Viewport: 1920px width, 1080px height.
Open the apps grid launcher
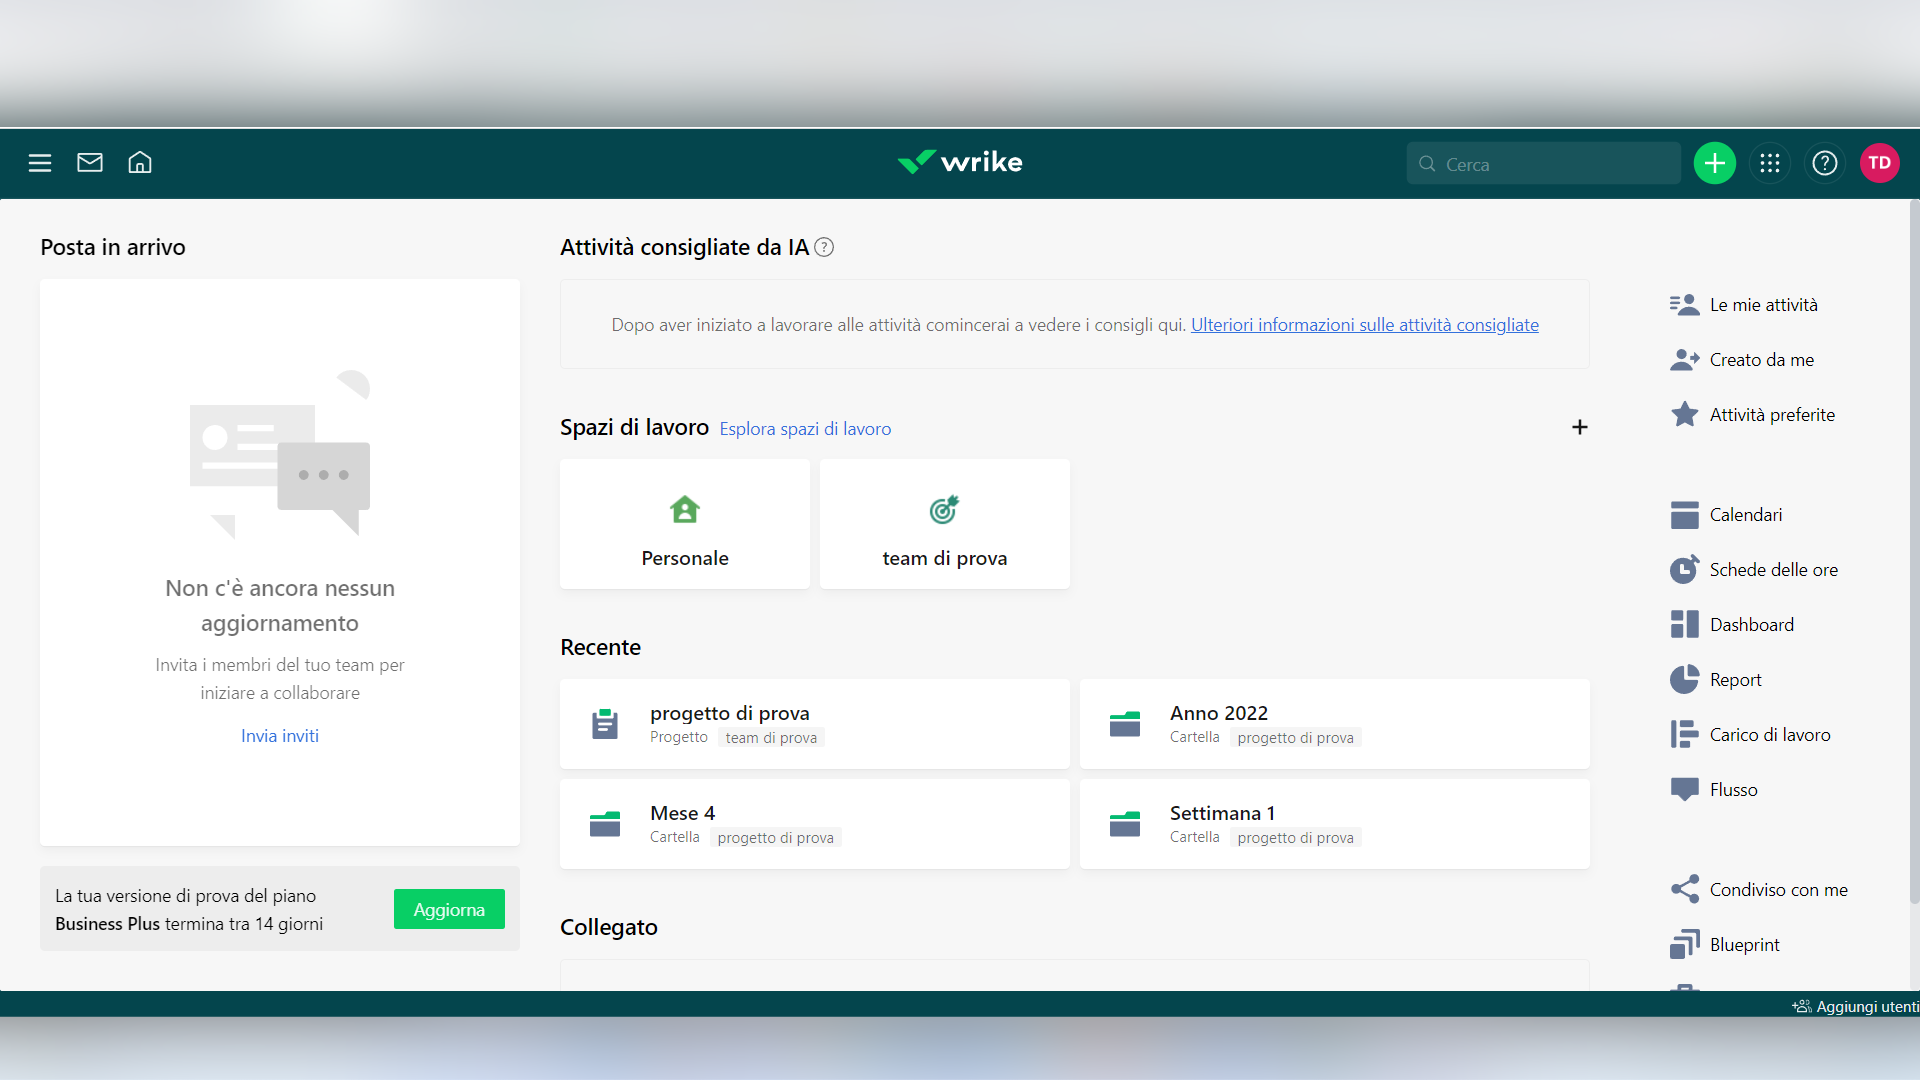[1769, 163]
